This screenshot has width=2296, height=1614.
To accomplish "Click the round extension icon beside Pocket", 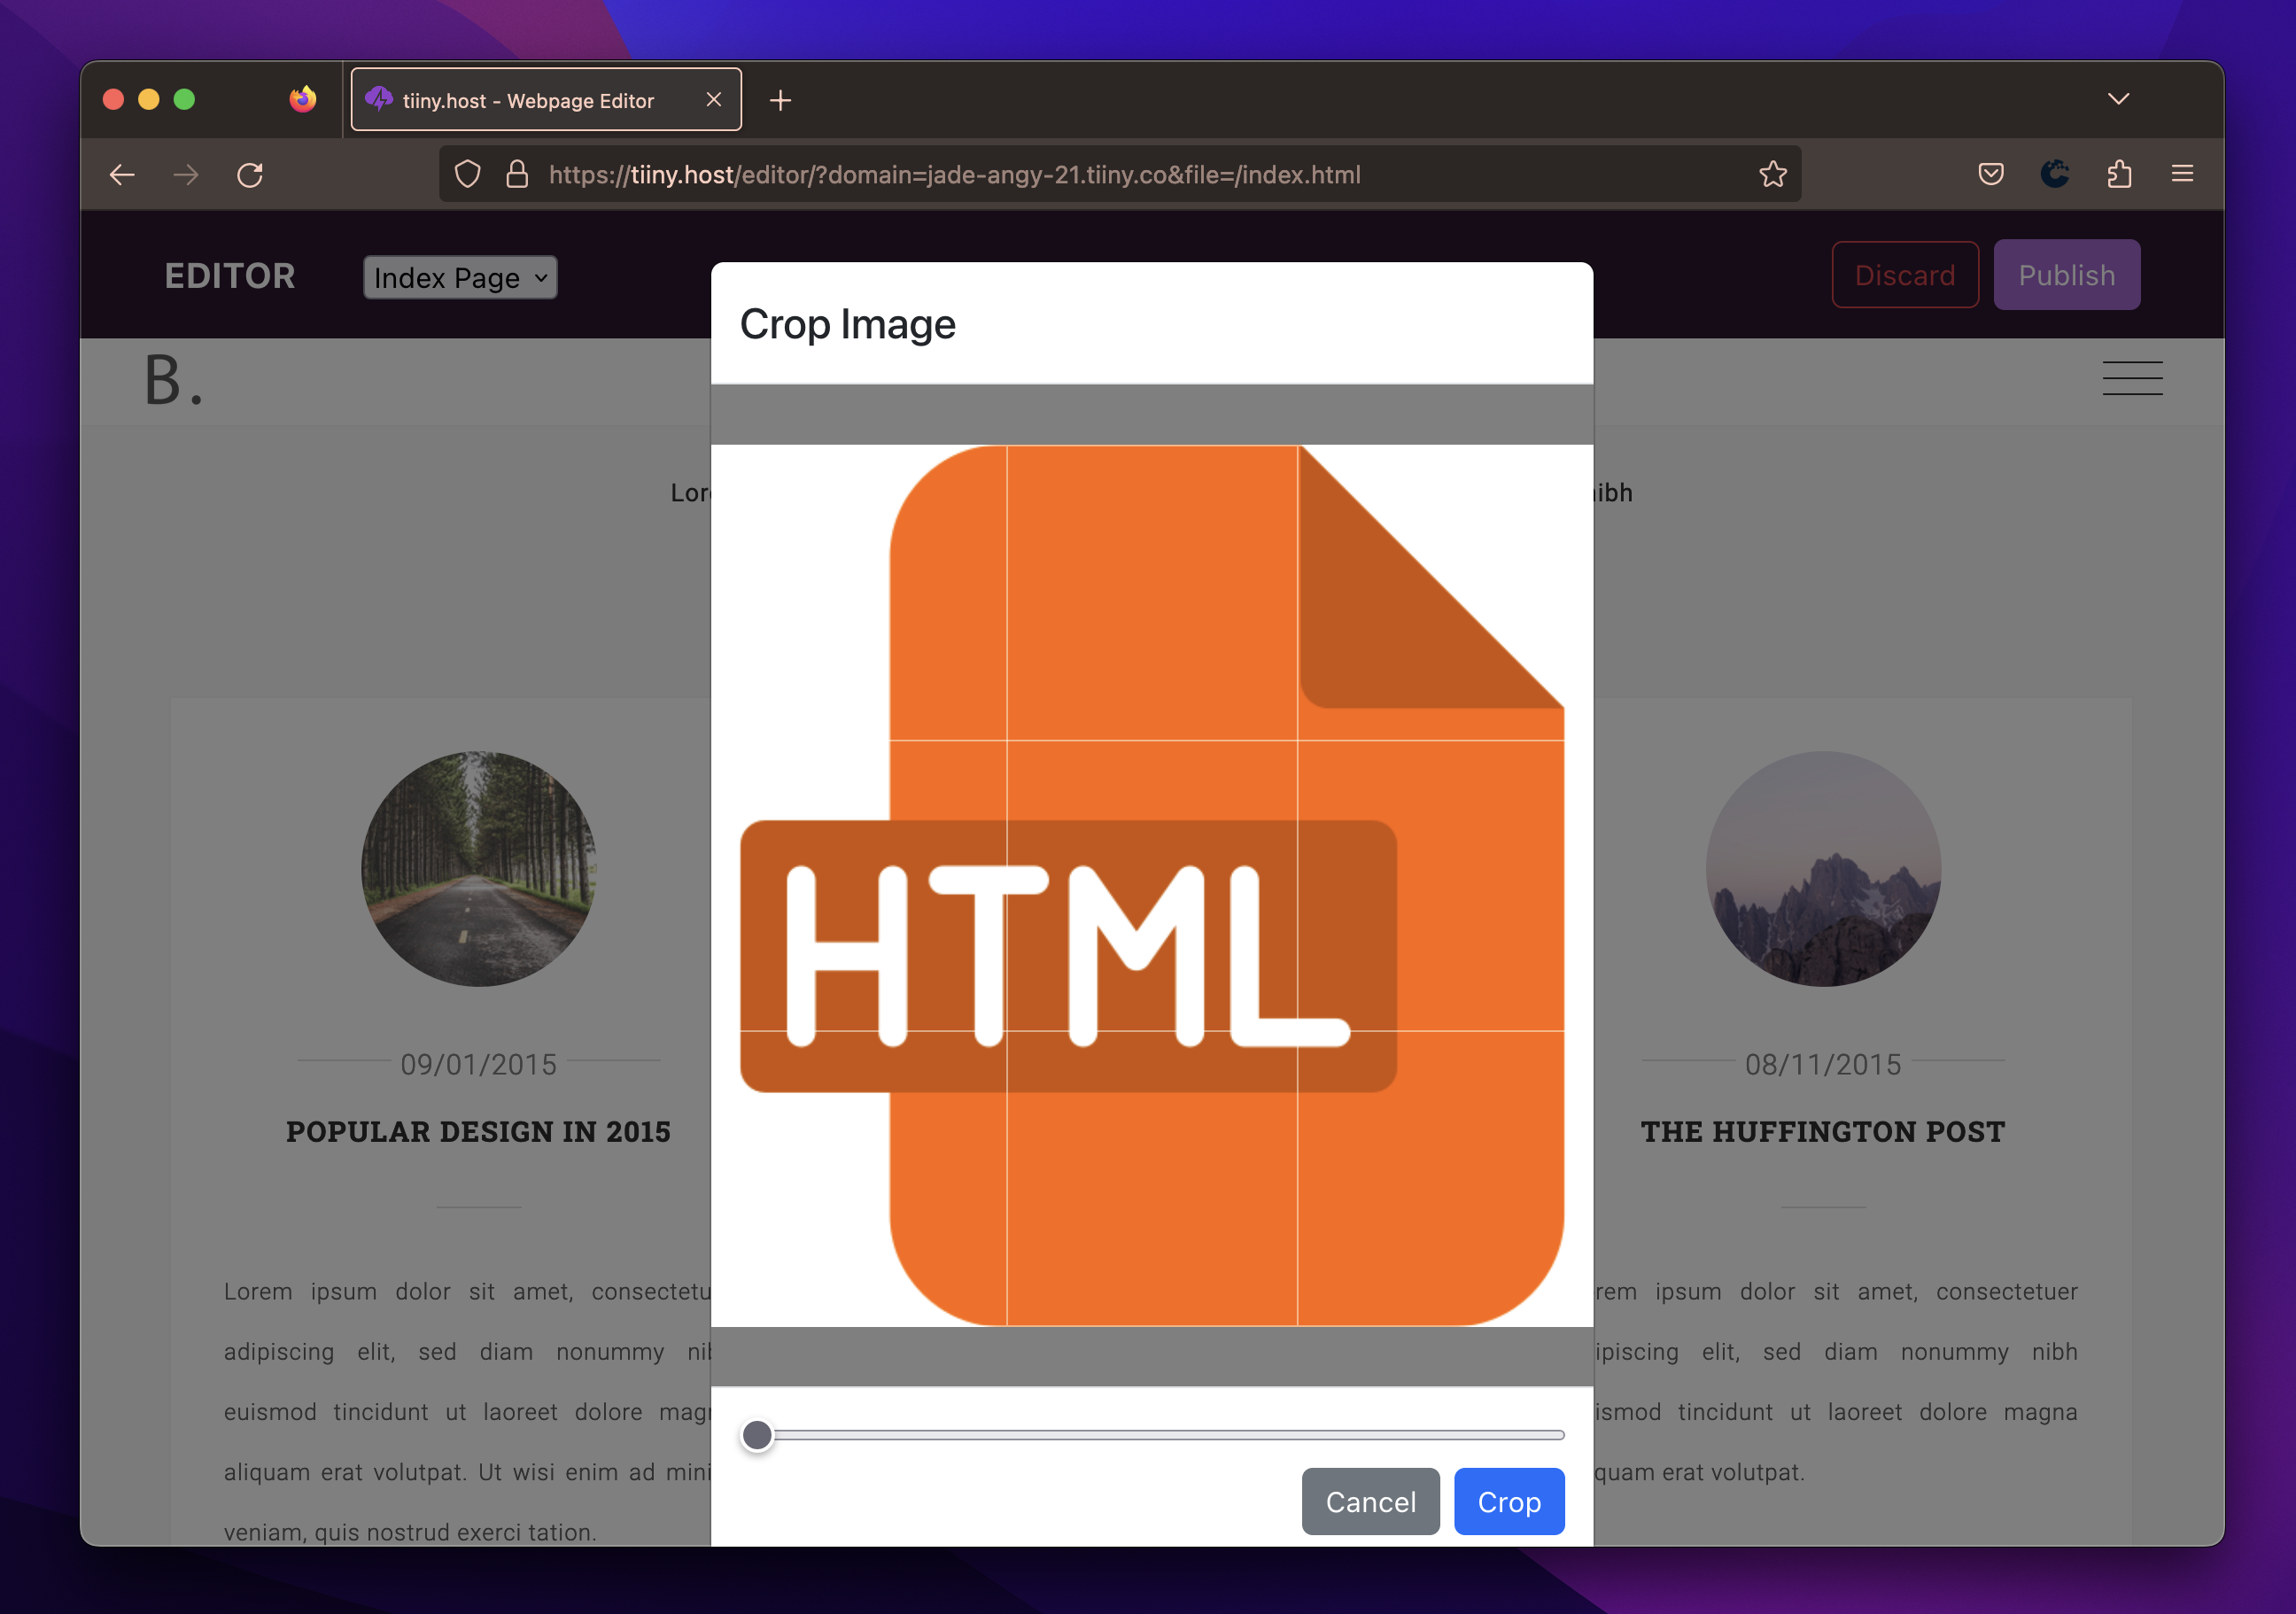I will 2054,174.
